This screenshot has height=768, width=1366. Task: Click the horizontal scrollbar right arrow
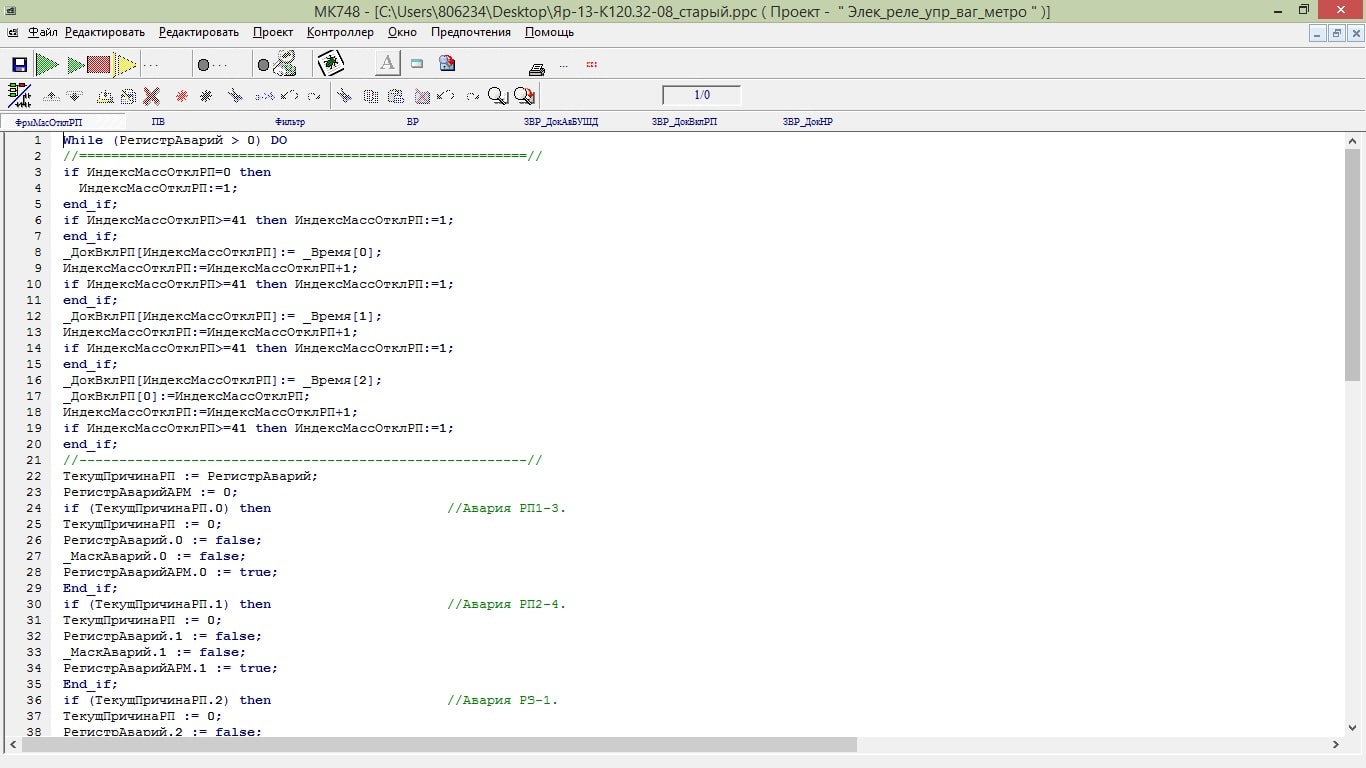pyautogui.click(x=1335, y=745)
